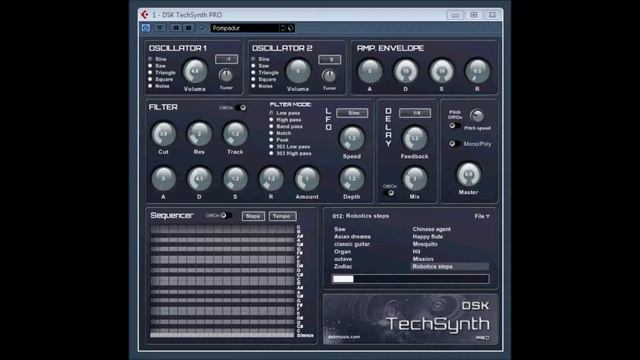Select Triangle waveform for Oscillator 2
Viewport: 640px width, 360px height.
[x=265, y=72]
